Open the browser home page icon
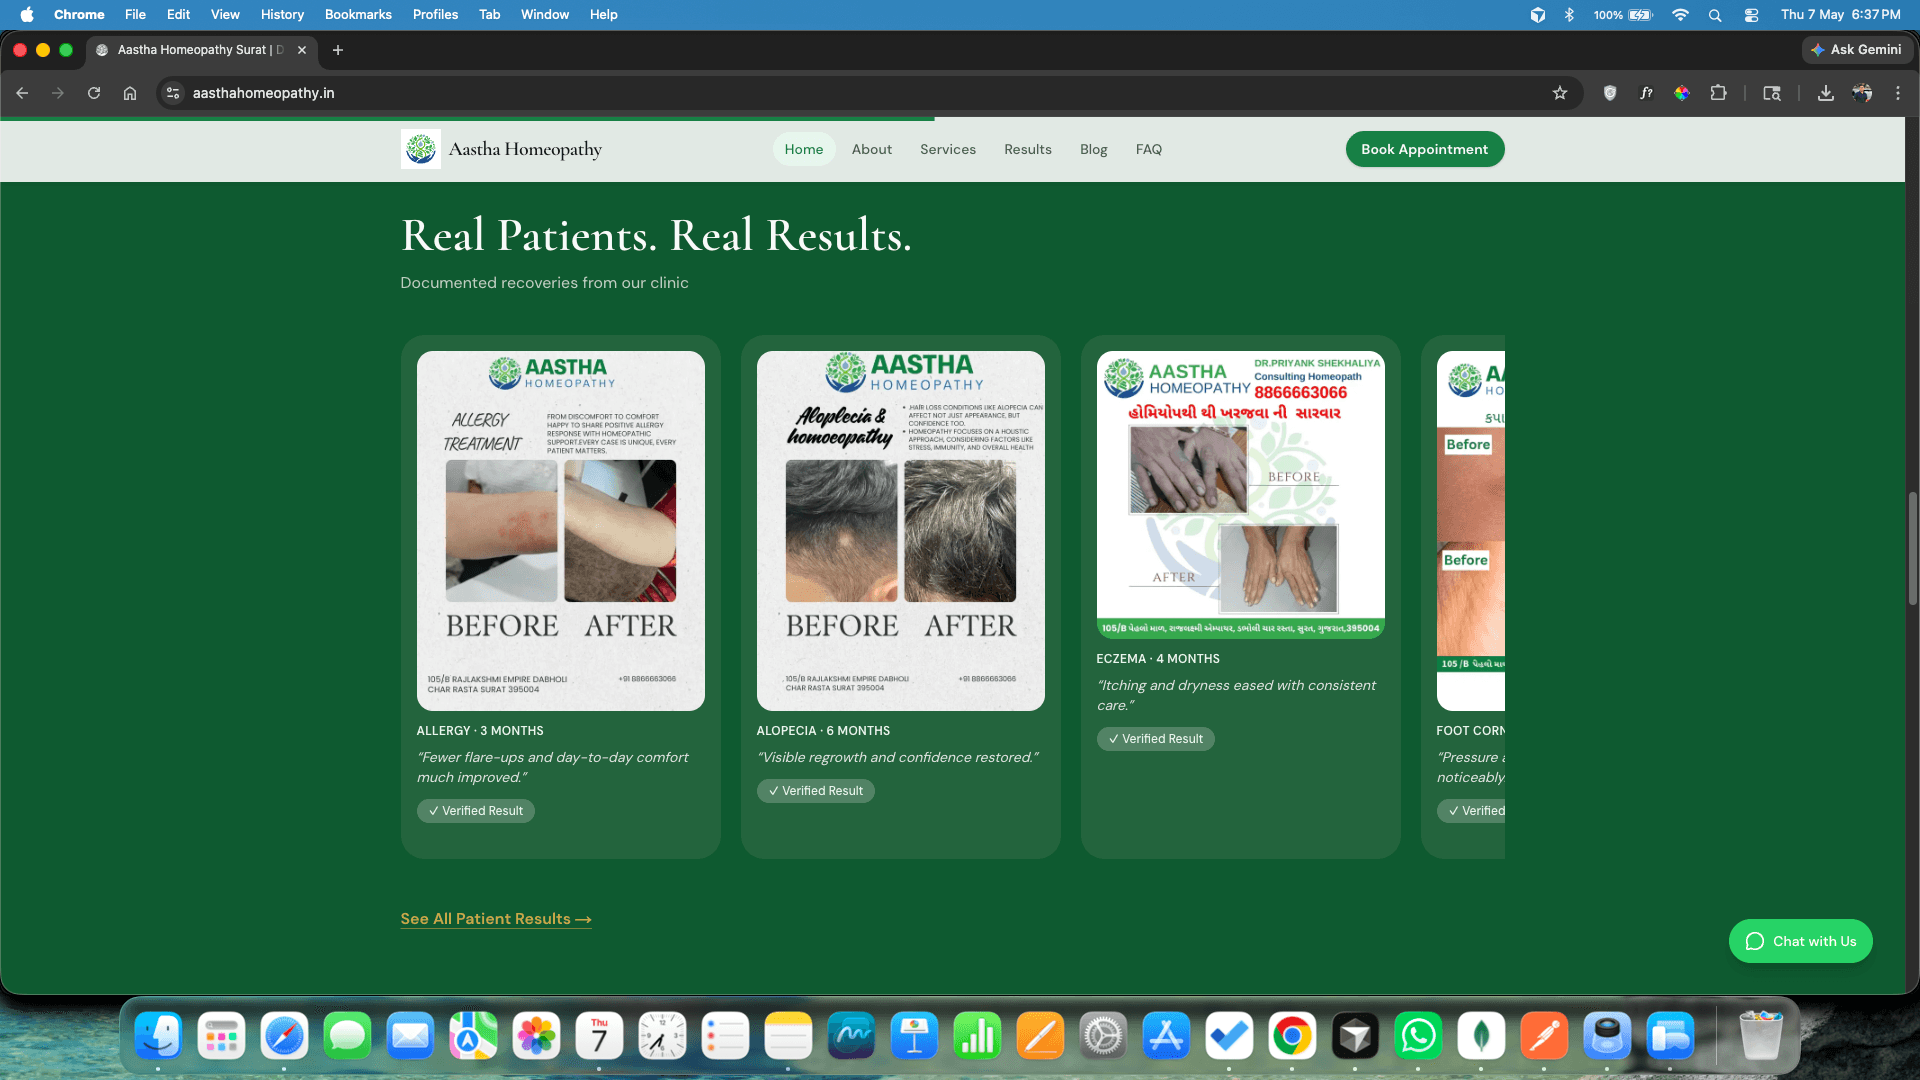The width and height of the screenshot is (1920, 1080). pos(130,93)
